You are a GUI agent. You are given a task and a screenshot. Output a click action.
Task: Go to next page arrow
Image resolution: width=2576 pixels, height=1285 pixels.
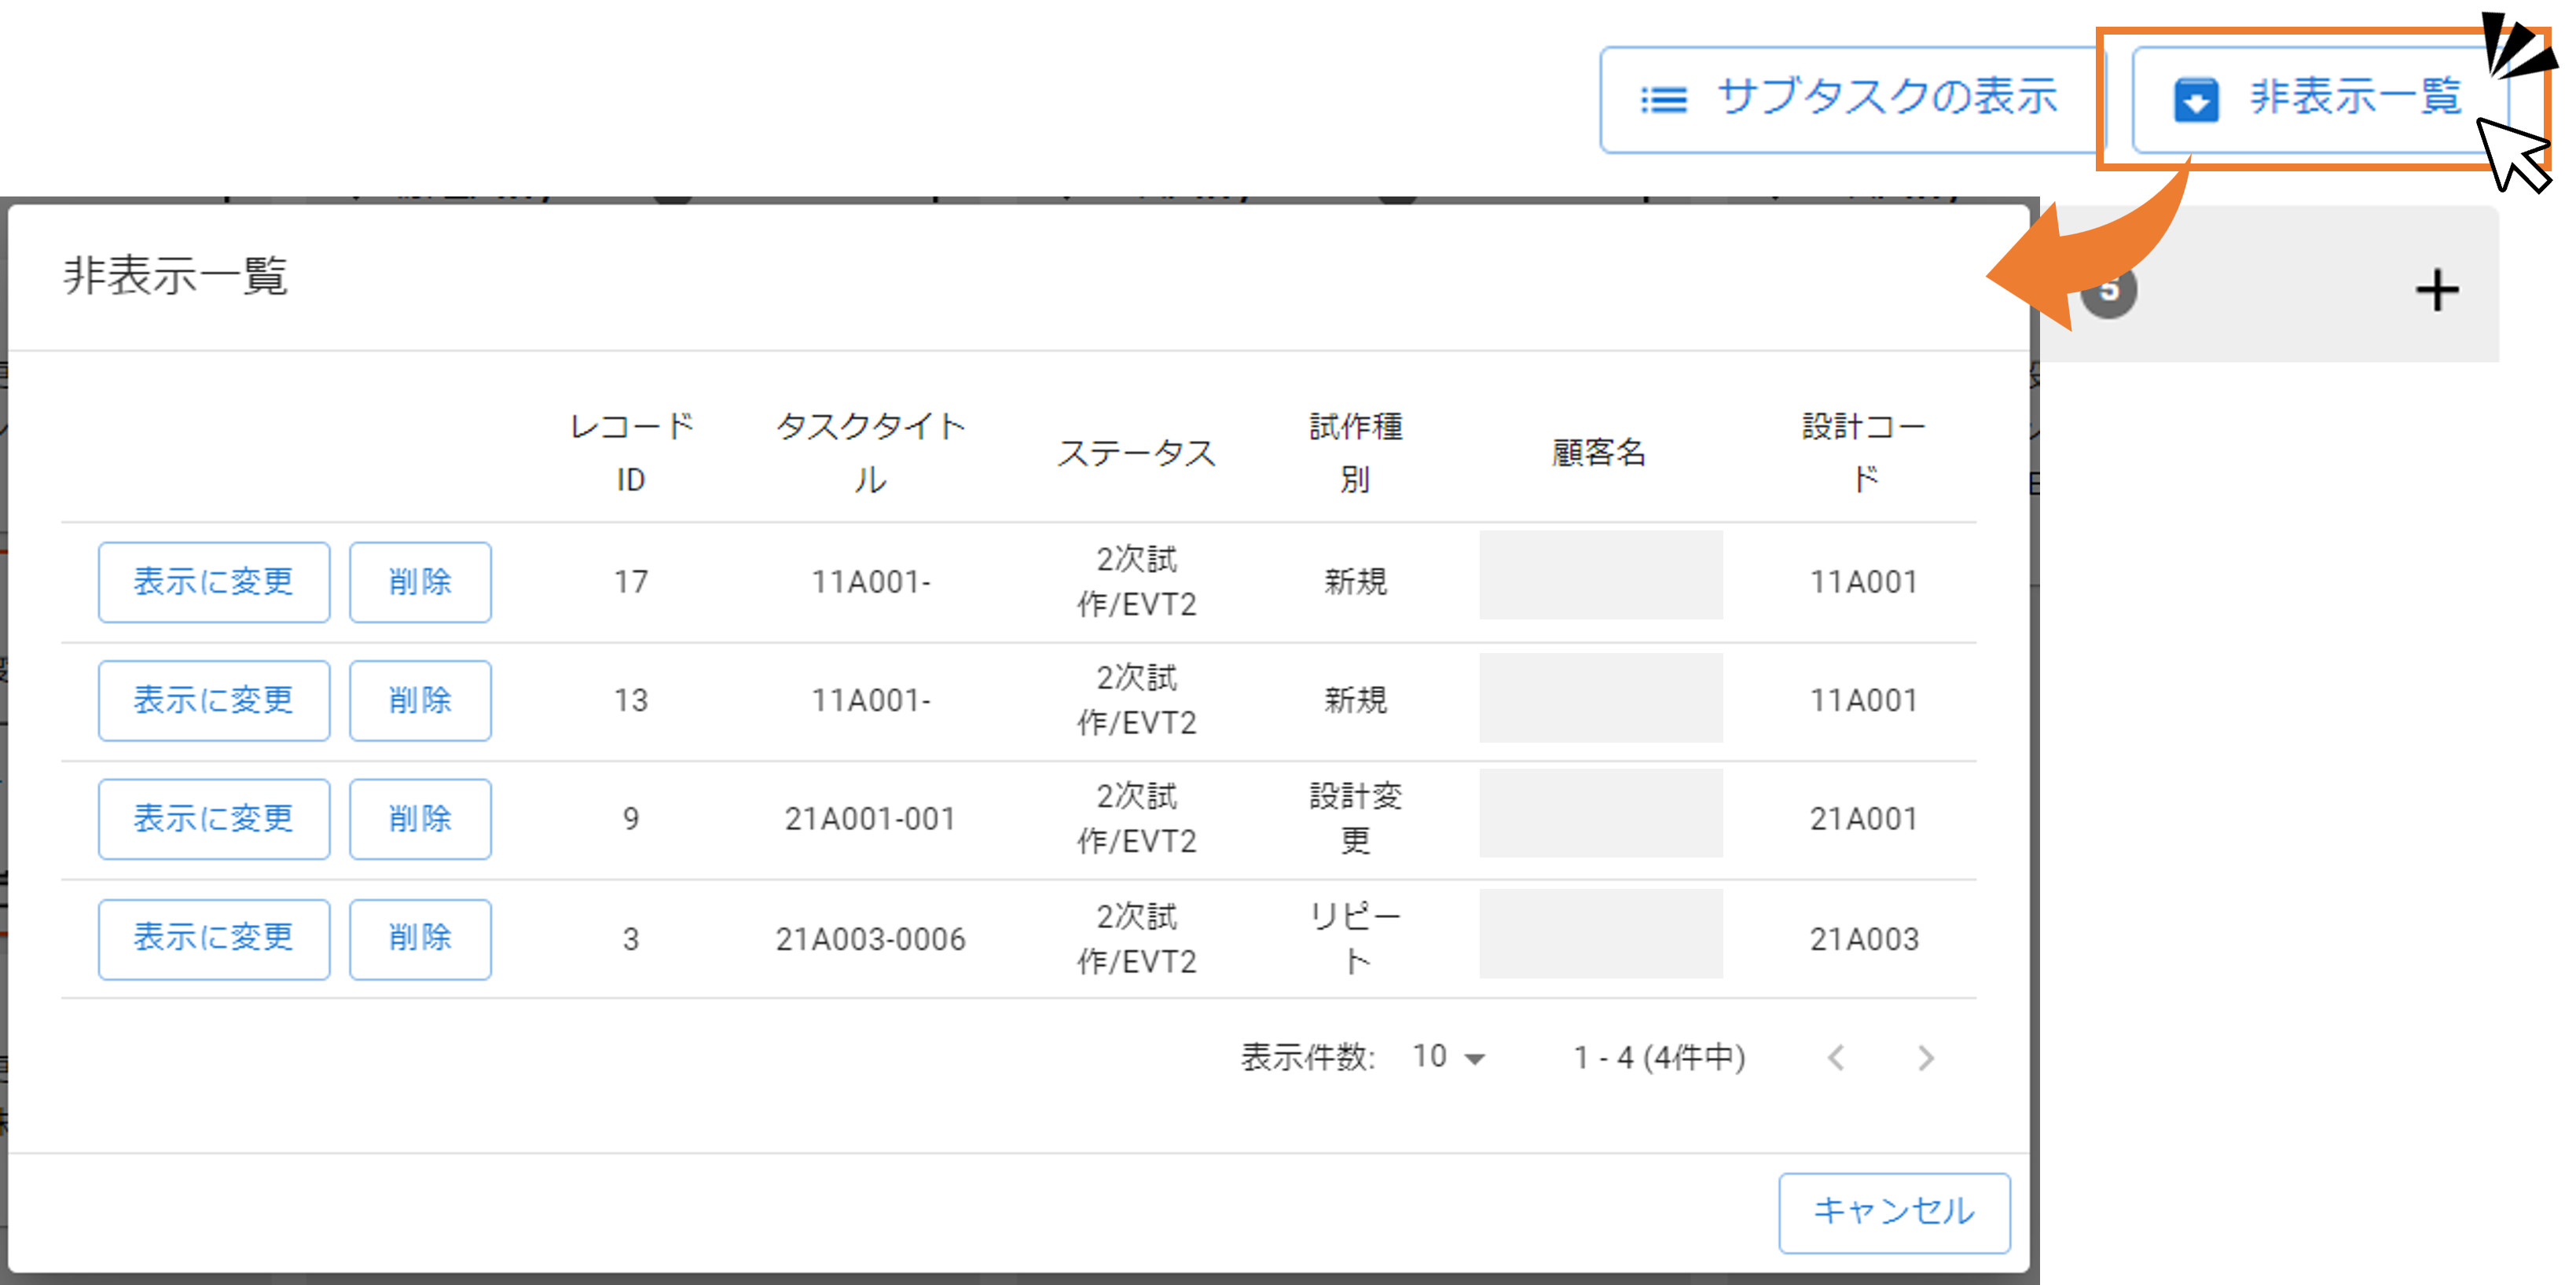pos(1926,1058)
